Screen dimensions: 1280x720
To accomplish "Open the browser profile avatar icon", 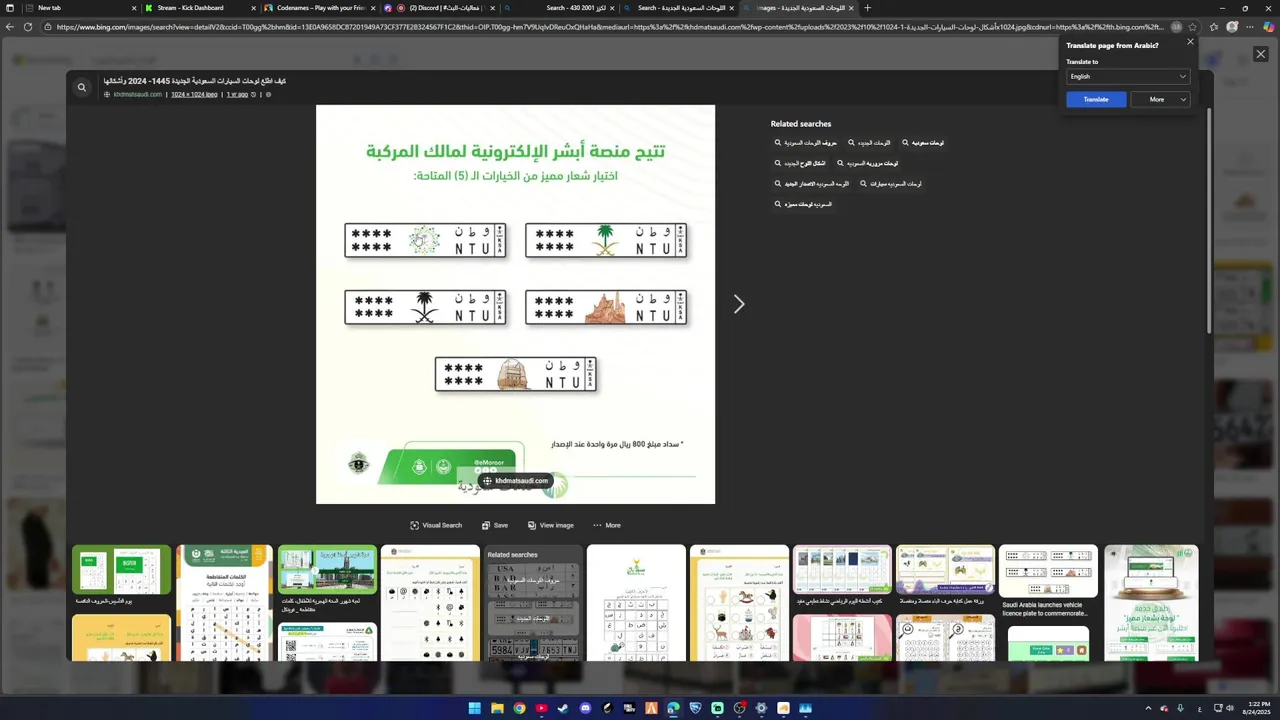I will coord(1232,27).
